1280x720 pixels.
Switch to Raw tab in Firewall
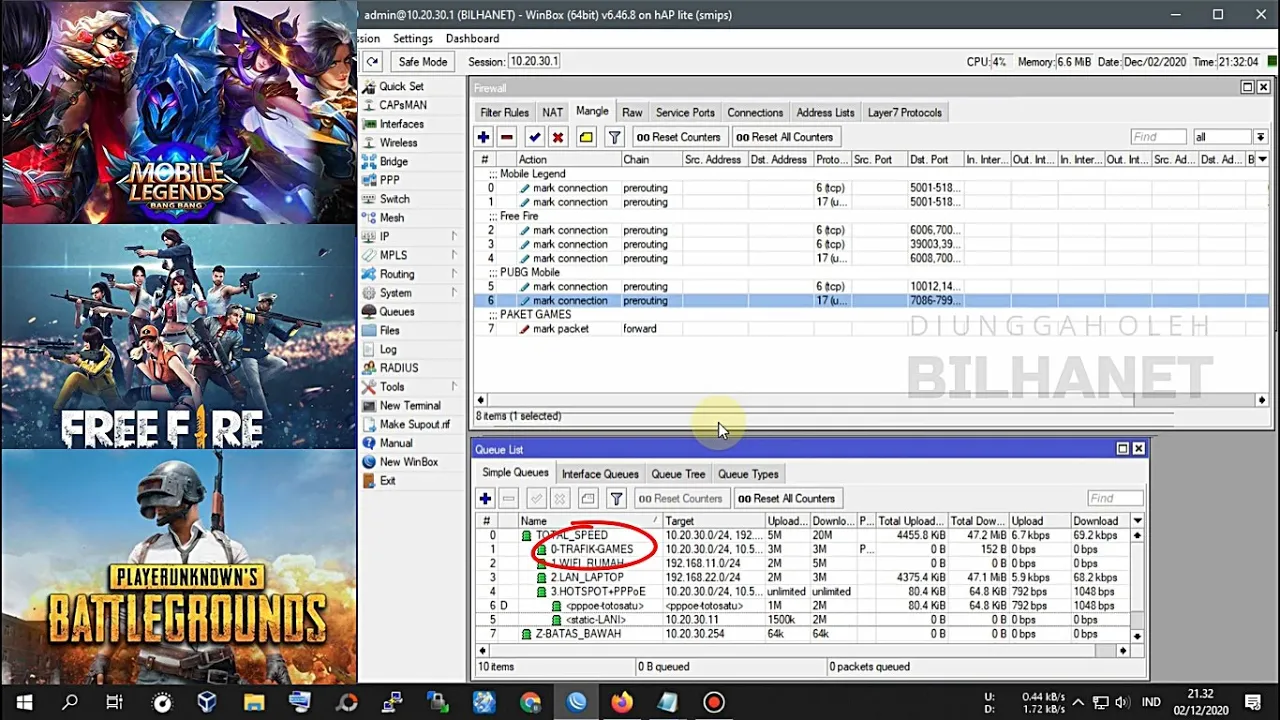click(x=632, y=112)
